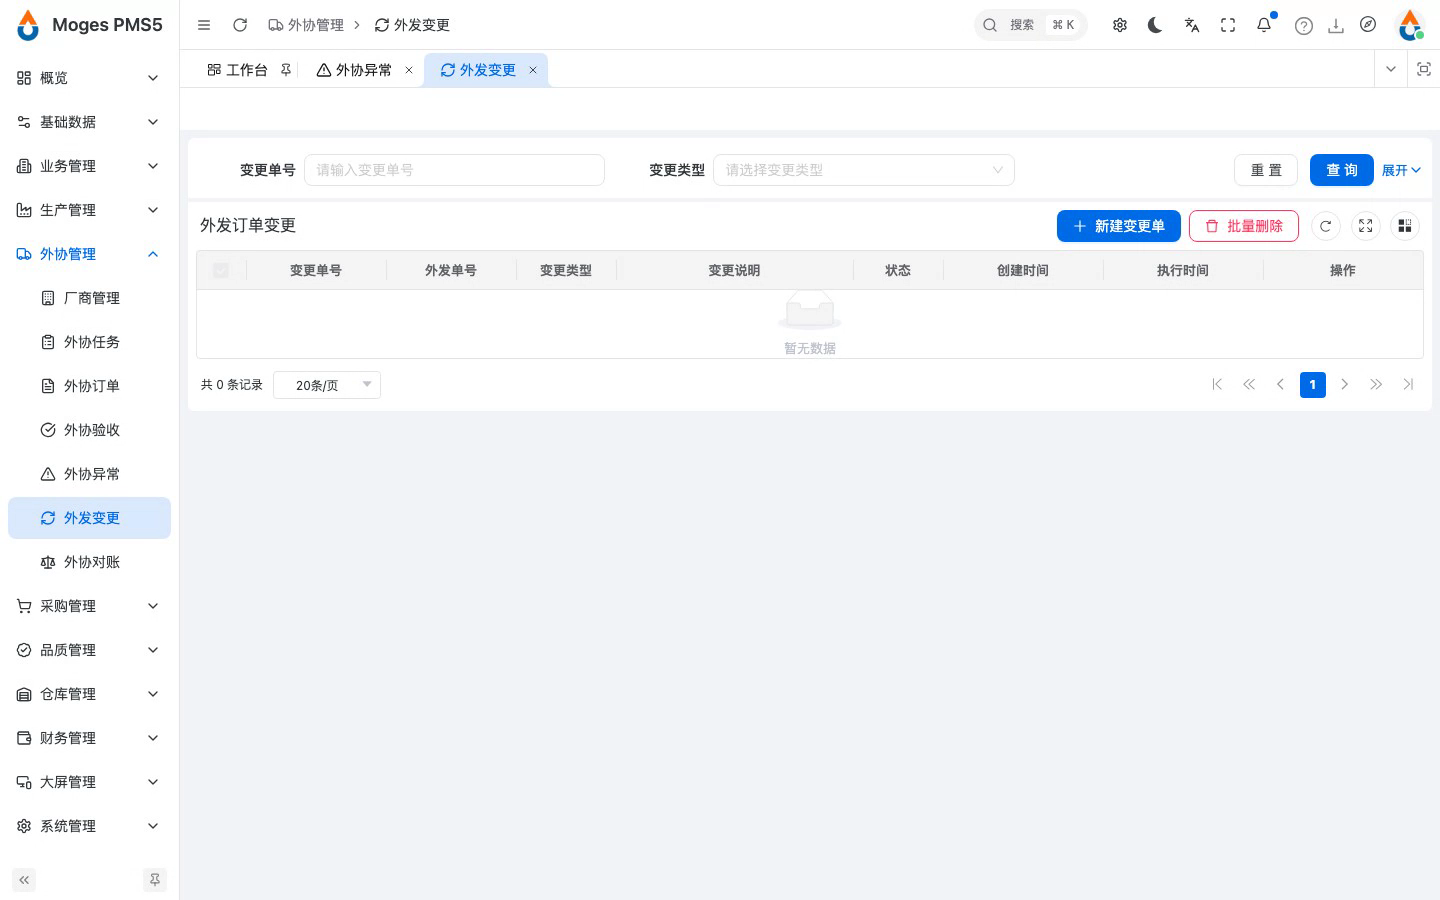Enter fullscreen via header fullscreen icon
This screenshot has height=900, width=1440.
tap(1228, 25)
